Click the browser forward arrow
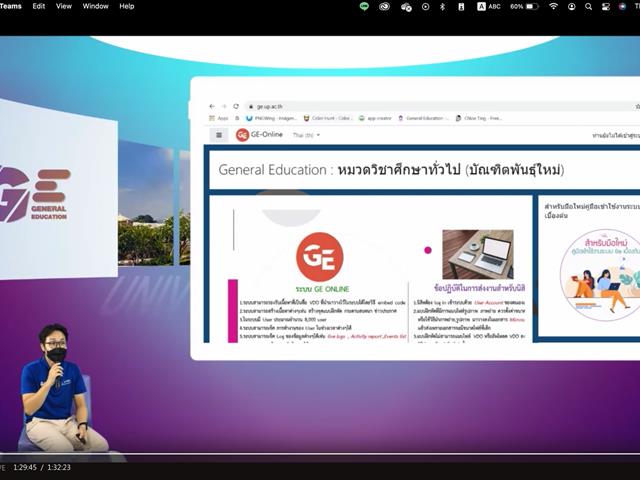Image resolution: width=640 pixels, height=480 pixels. point(224,106)
